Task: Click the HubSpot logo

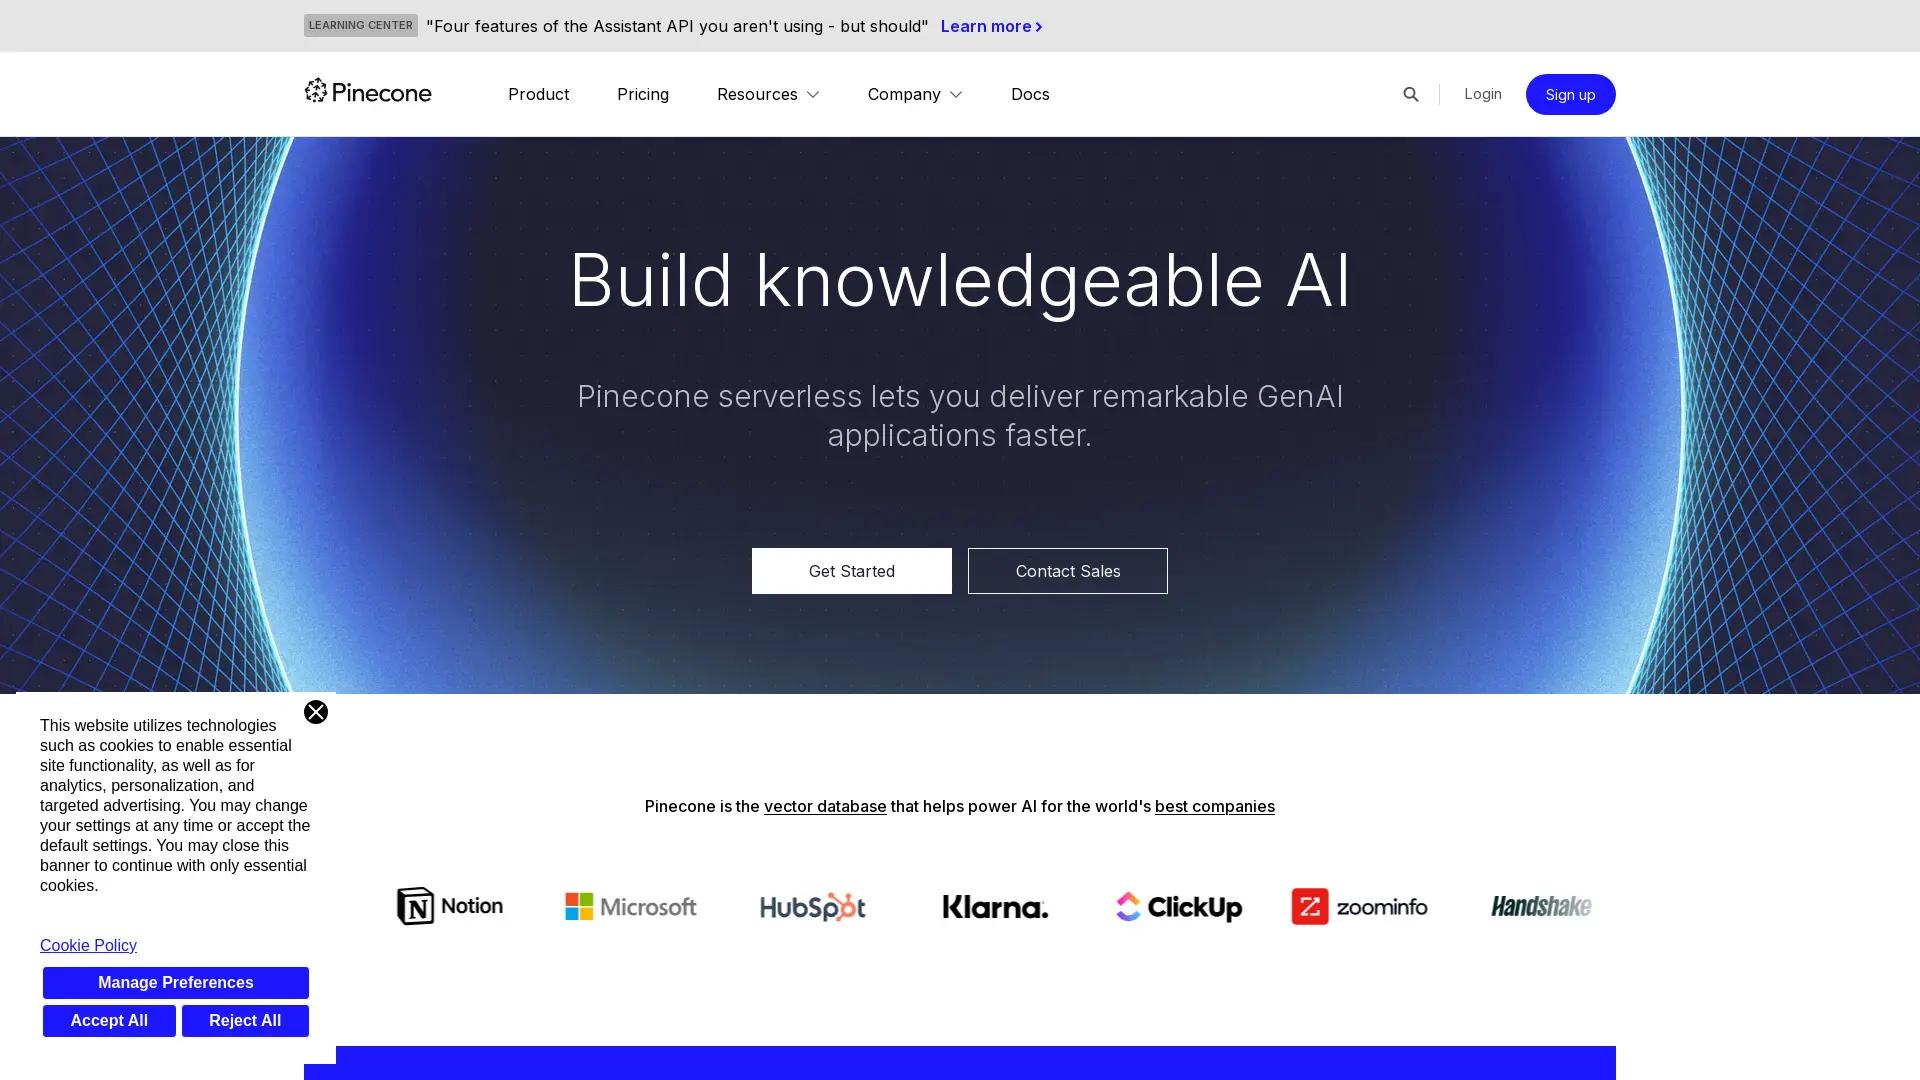Action: (812, 906)
